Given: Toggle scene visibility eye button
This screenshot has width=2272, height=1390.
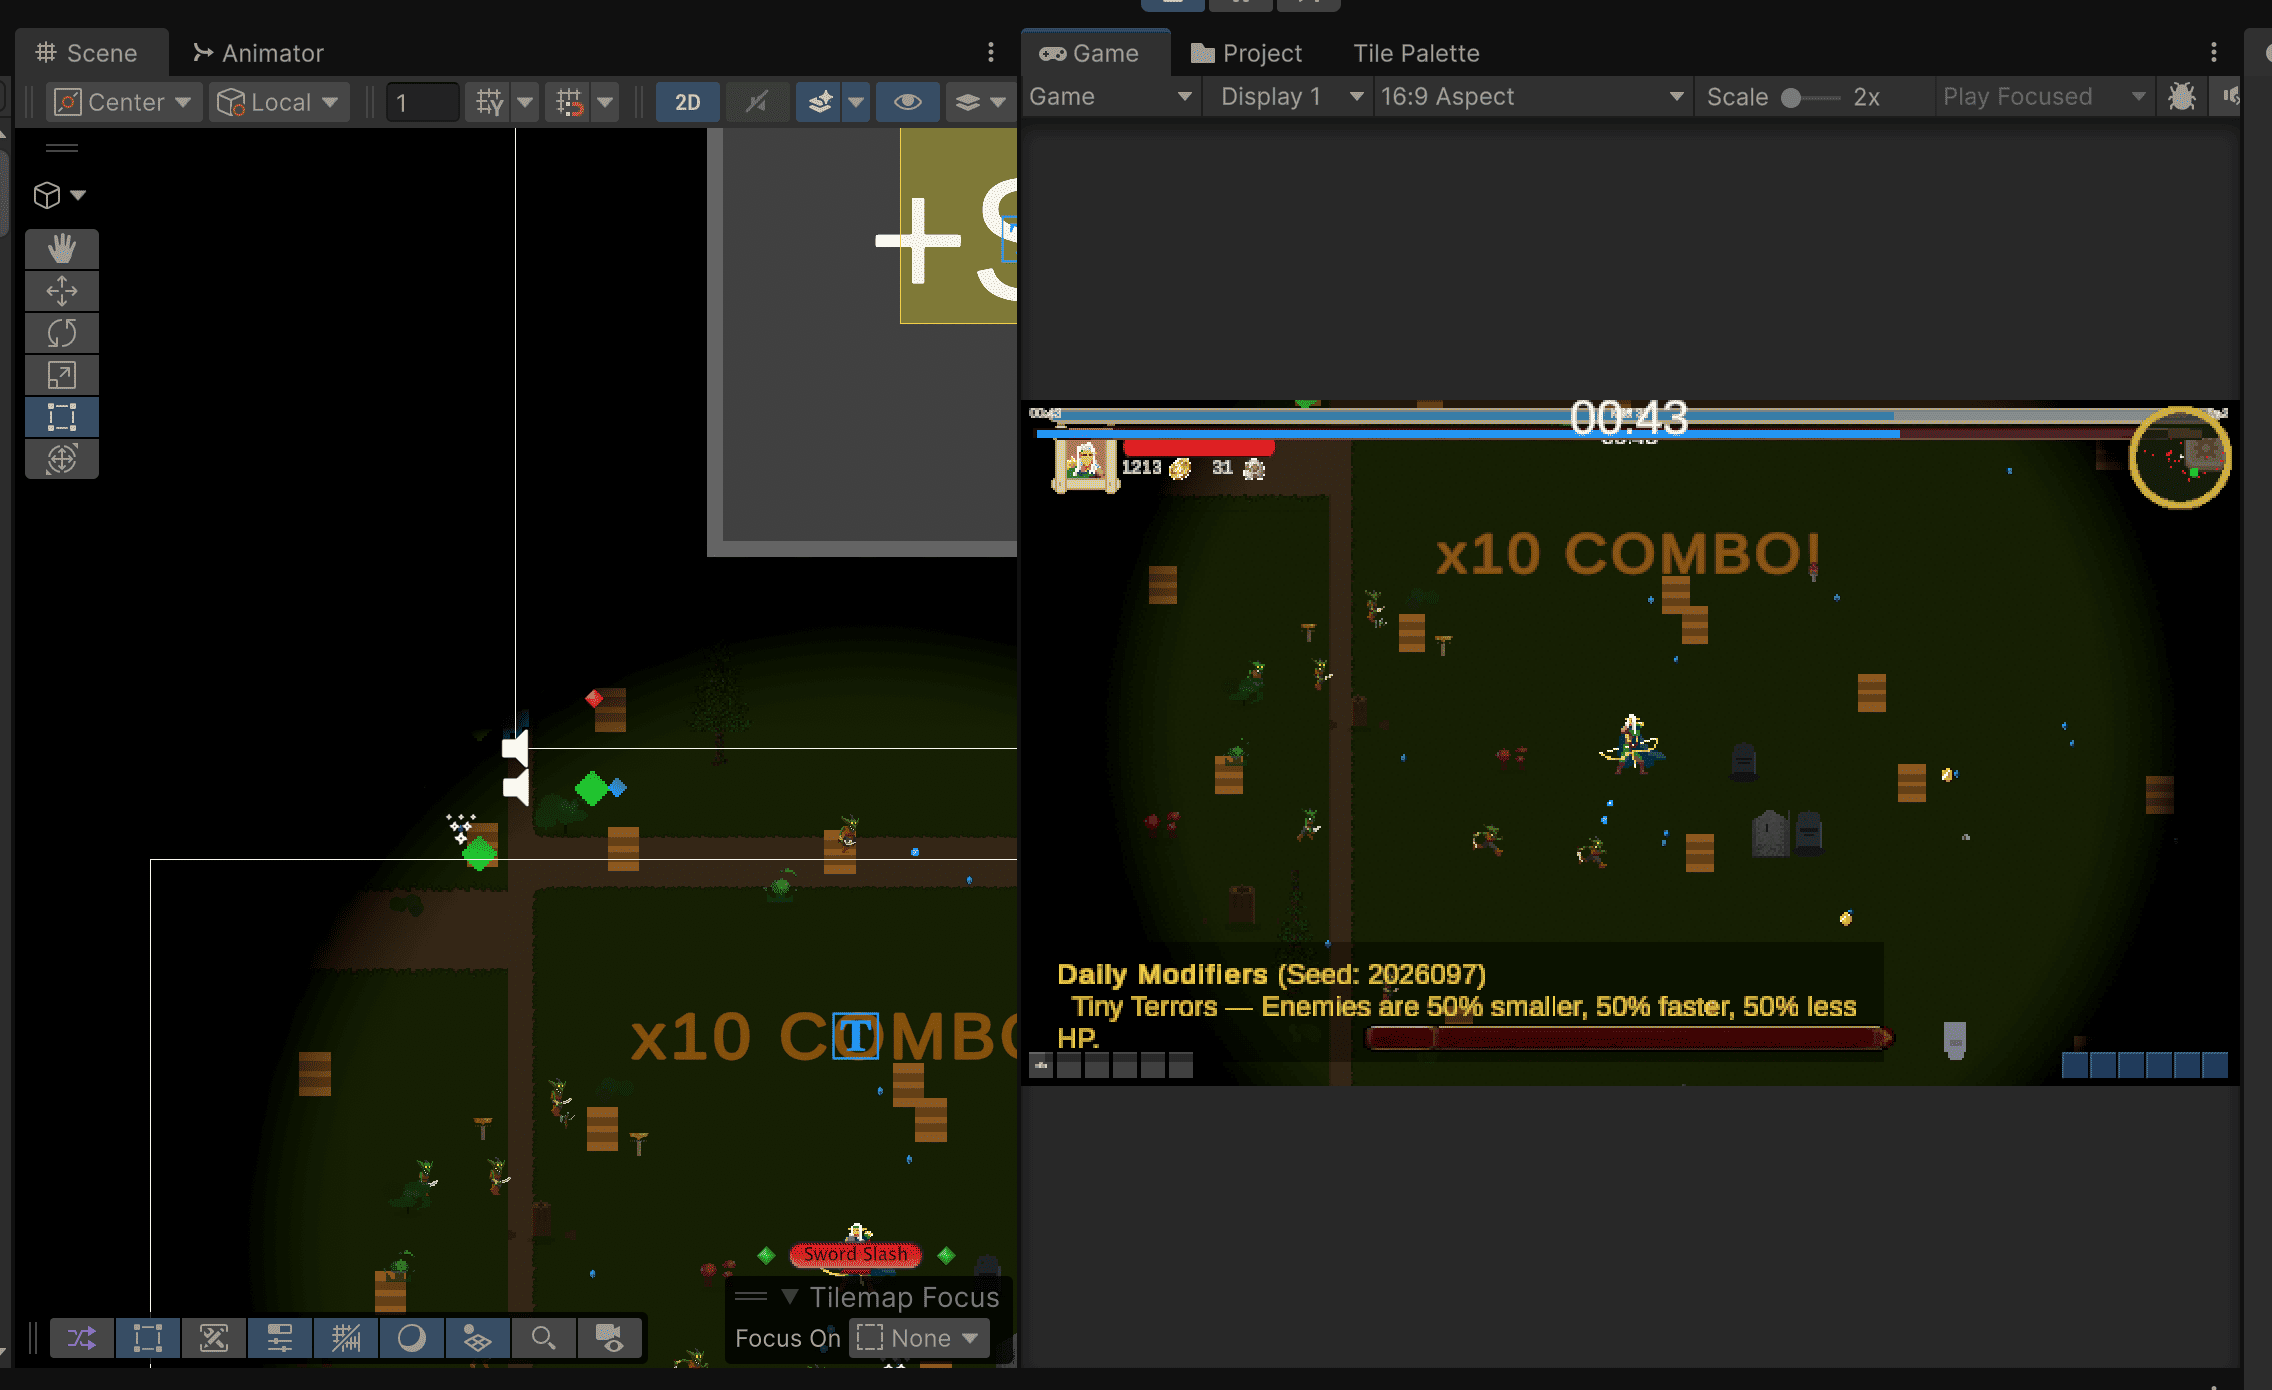Looking at the screenshot, I should tap(907, 102).
